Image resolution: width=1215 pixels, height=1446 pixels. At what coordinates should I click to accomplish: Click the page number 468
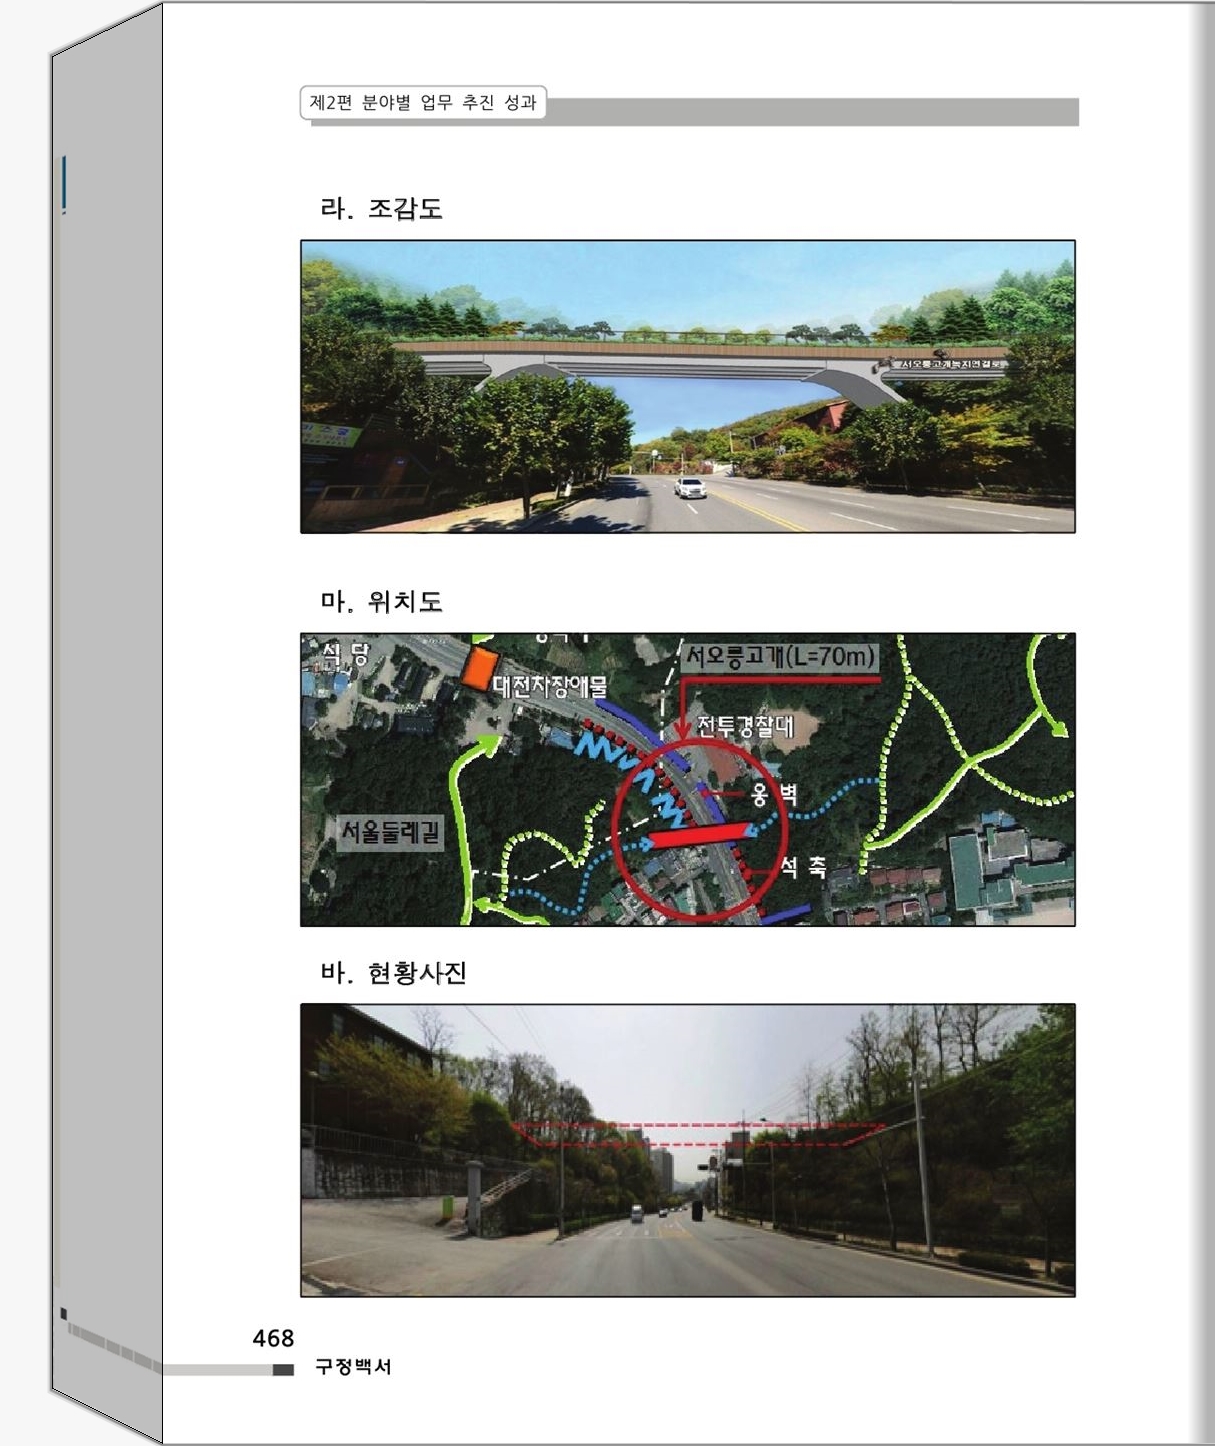click(x=273, y=1338)
